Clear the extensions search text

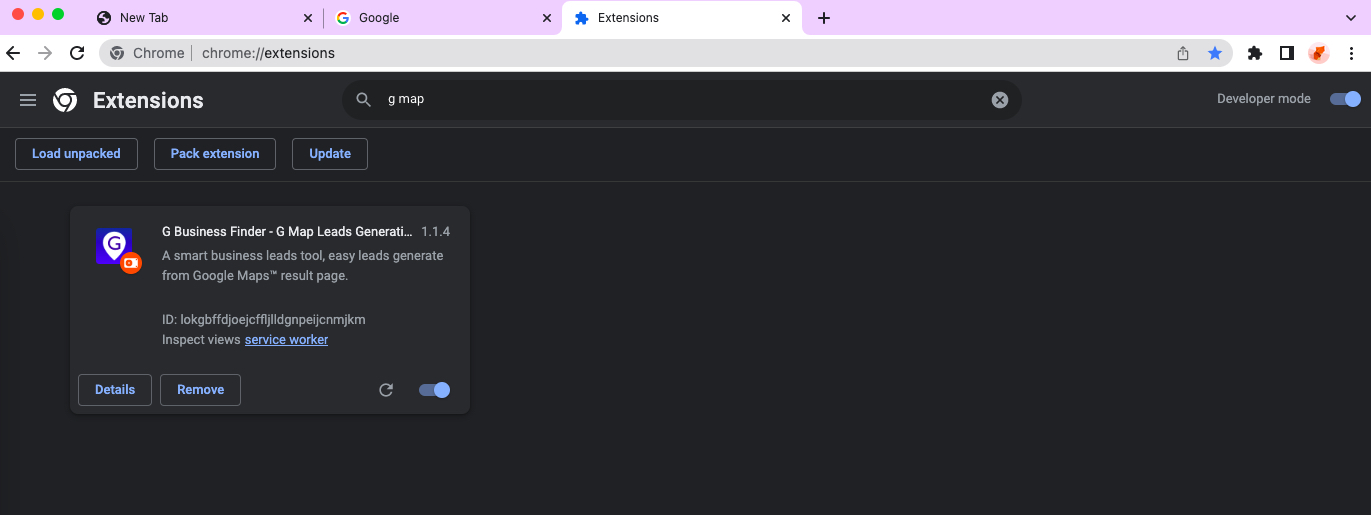click(x=1000, y=100)
